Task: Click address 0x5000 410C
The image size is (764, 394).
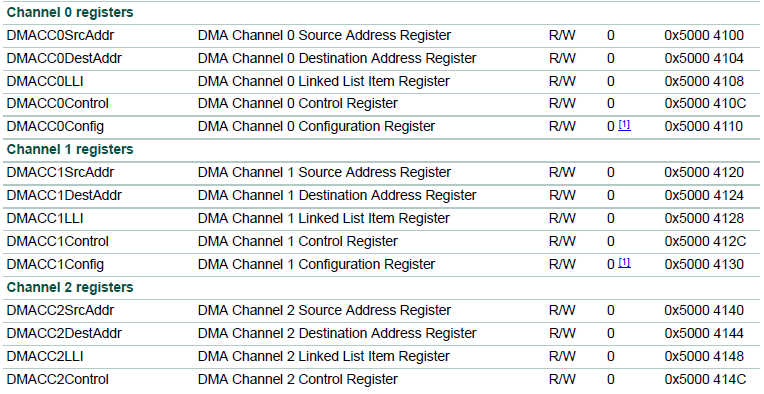Action: click(x=705, y=104)
